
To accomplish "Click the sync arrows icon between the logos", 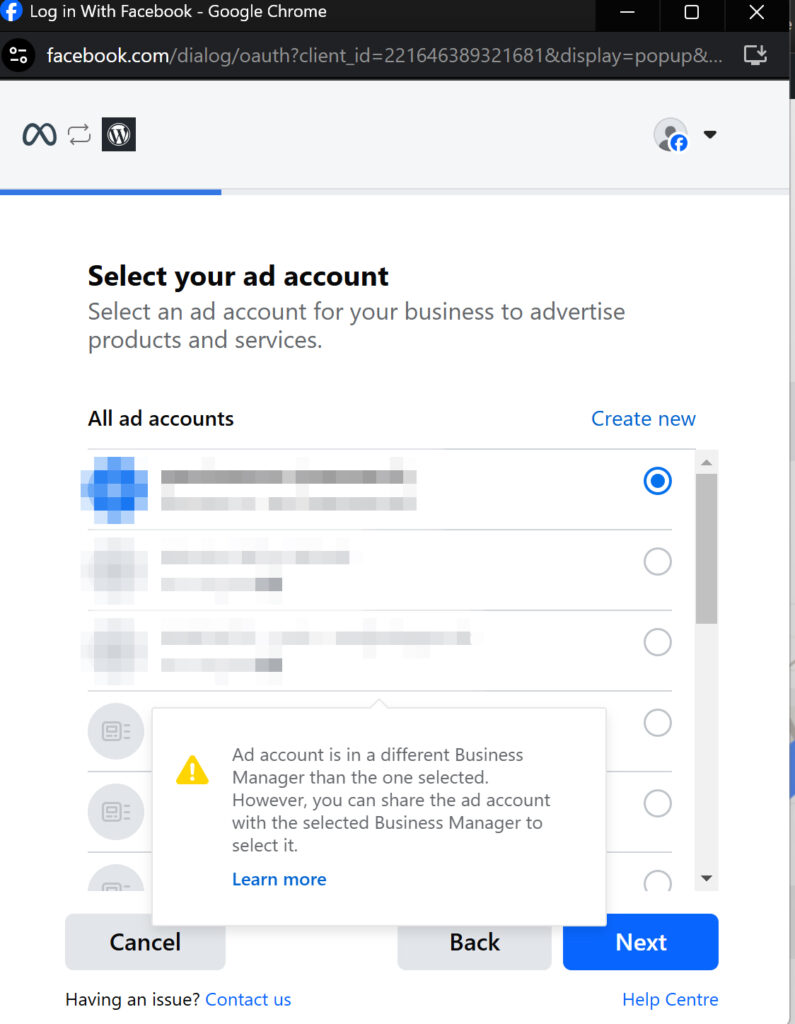I will point(79,134).
